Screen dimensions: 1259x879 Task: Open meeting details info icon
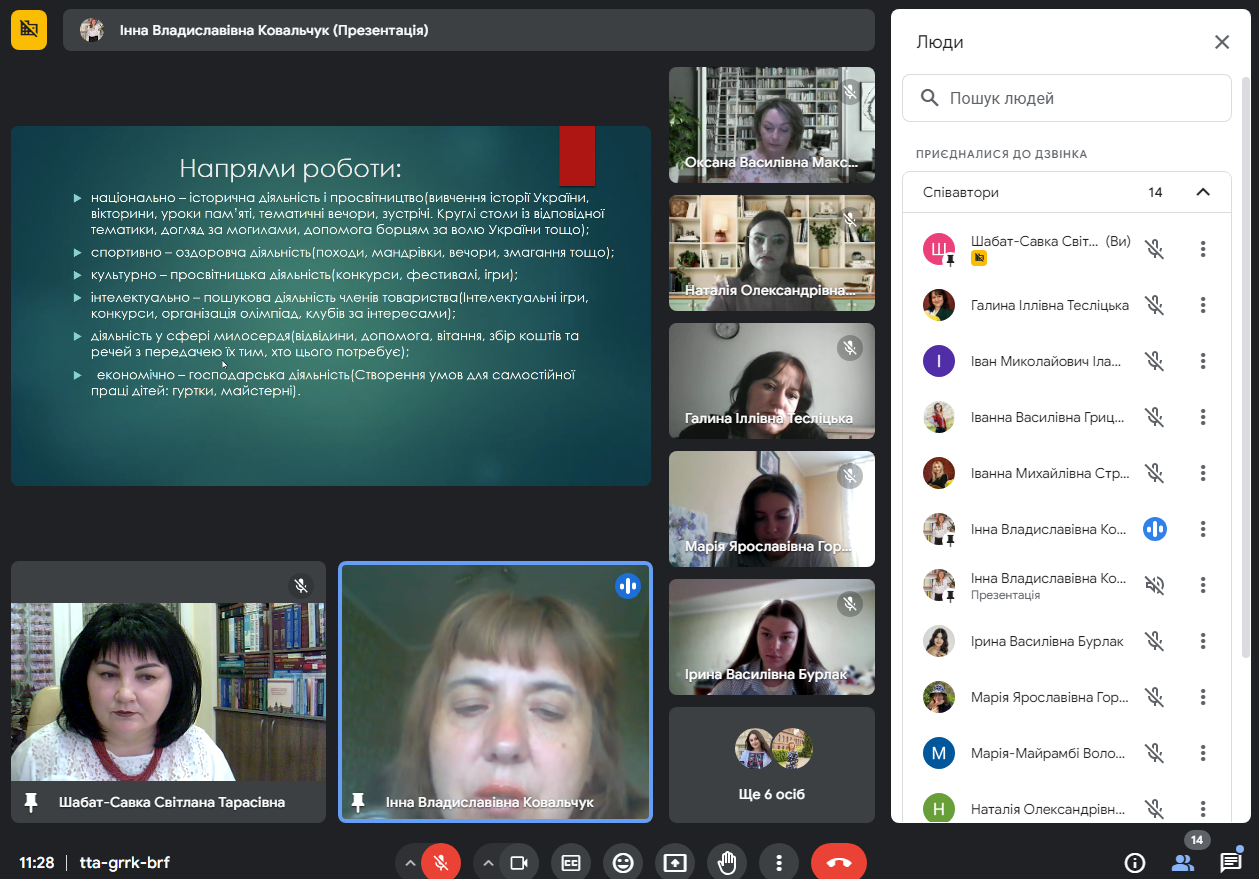click(1135, 862)
